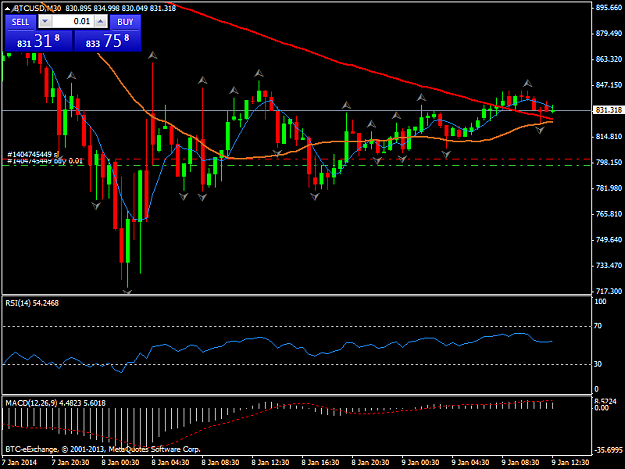Click the sell price 831 31 panel
Image resolution: width=625 pixels, height=469 pixels.
39,41
